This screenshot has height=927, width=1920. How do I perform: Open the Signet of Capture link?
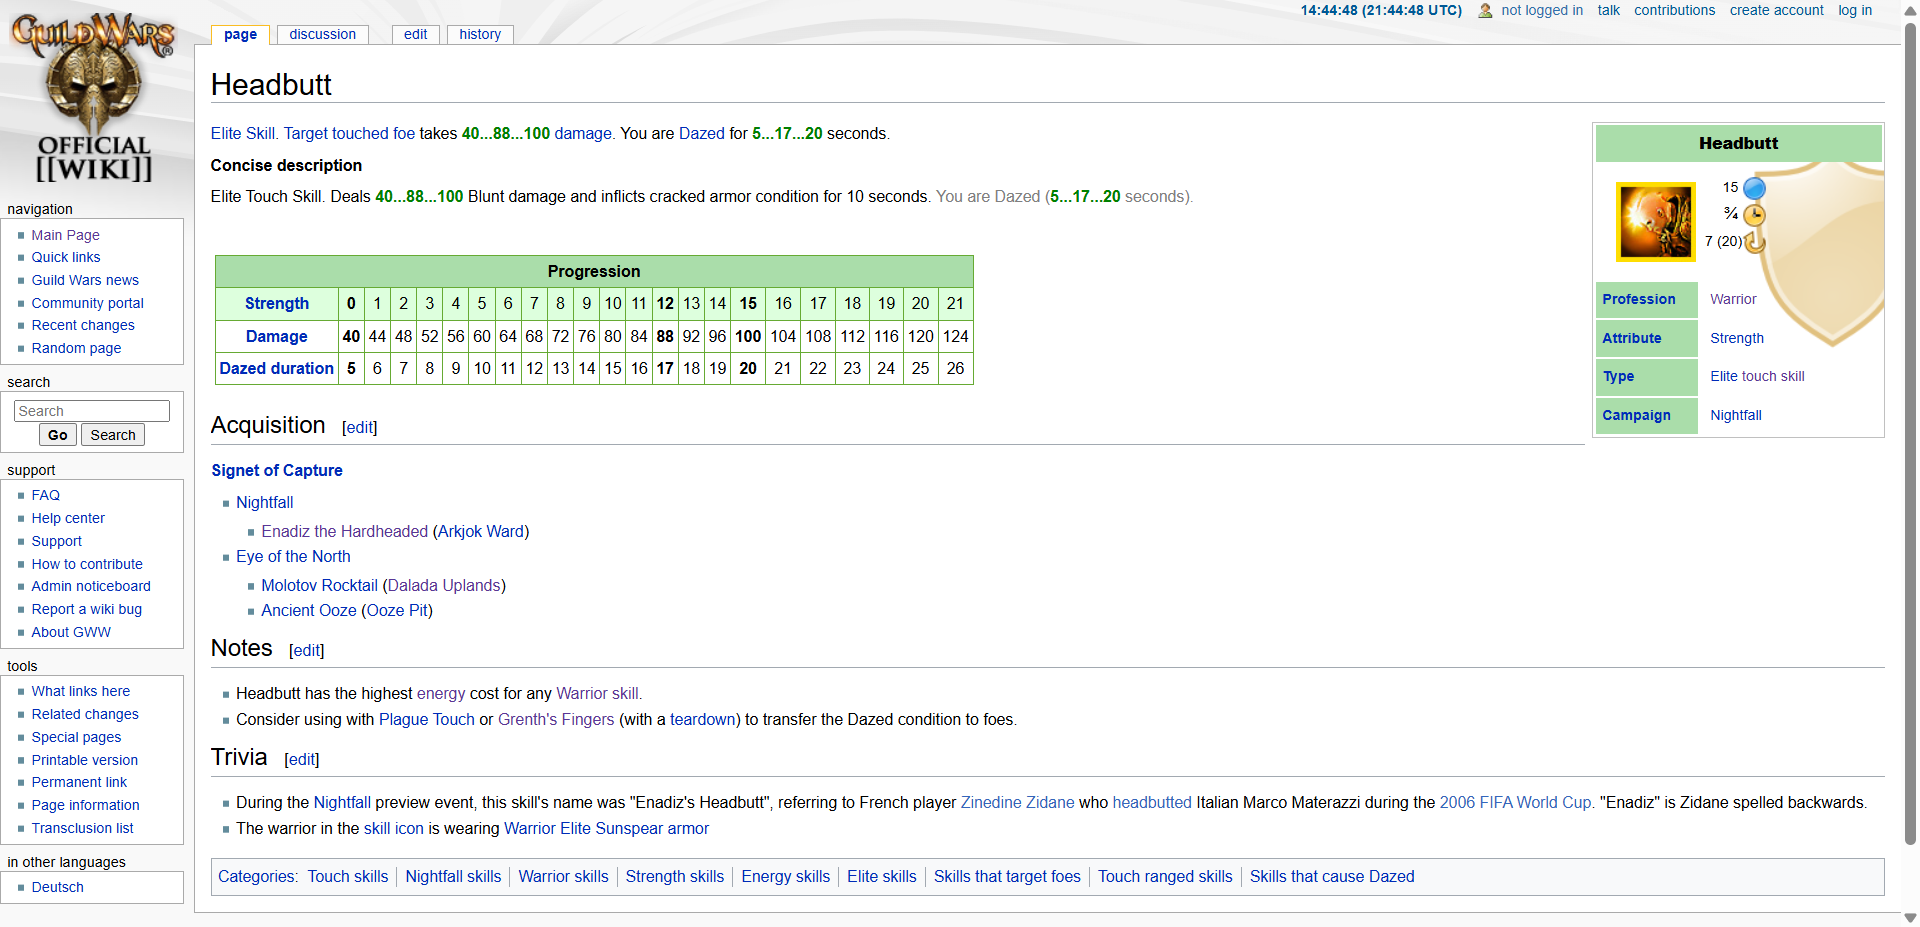[277, 470]
